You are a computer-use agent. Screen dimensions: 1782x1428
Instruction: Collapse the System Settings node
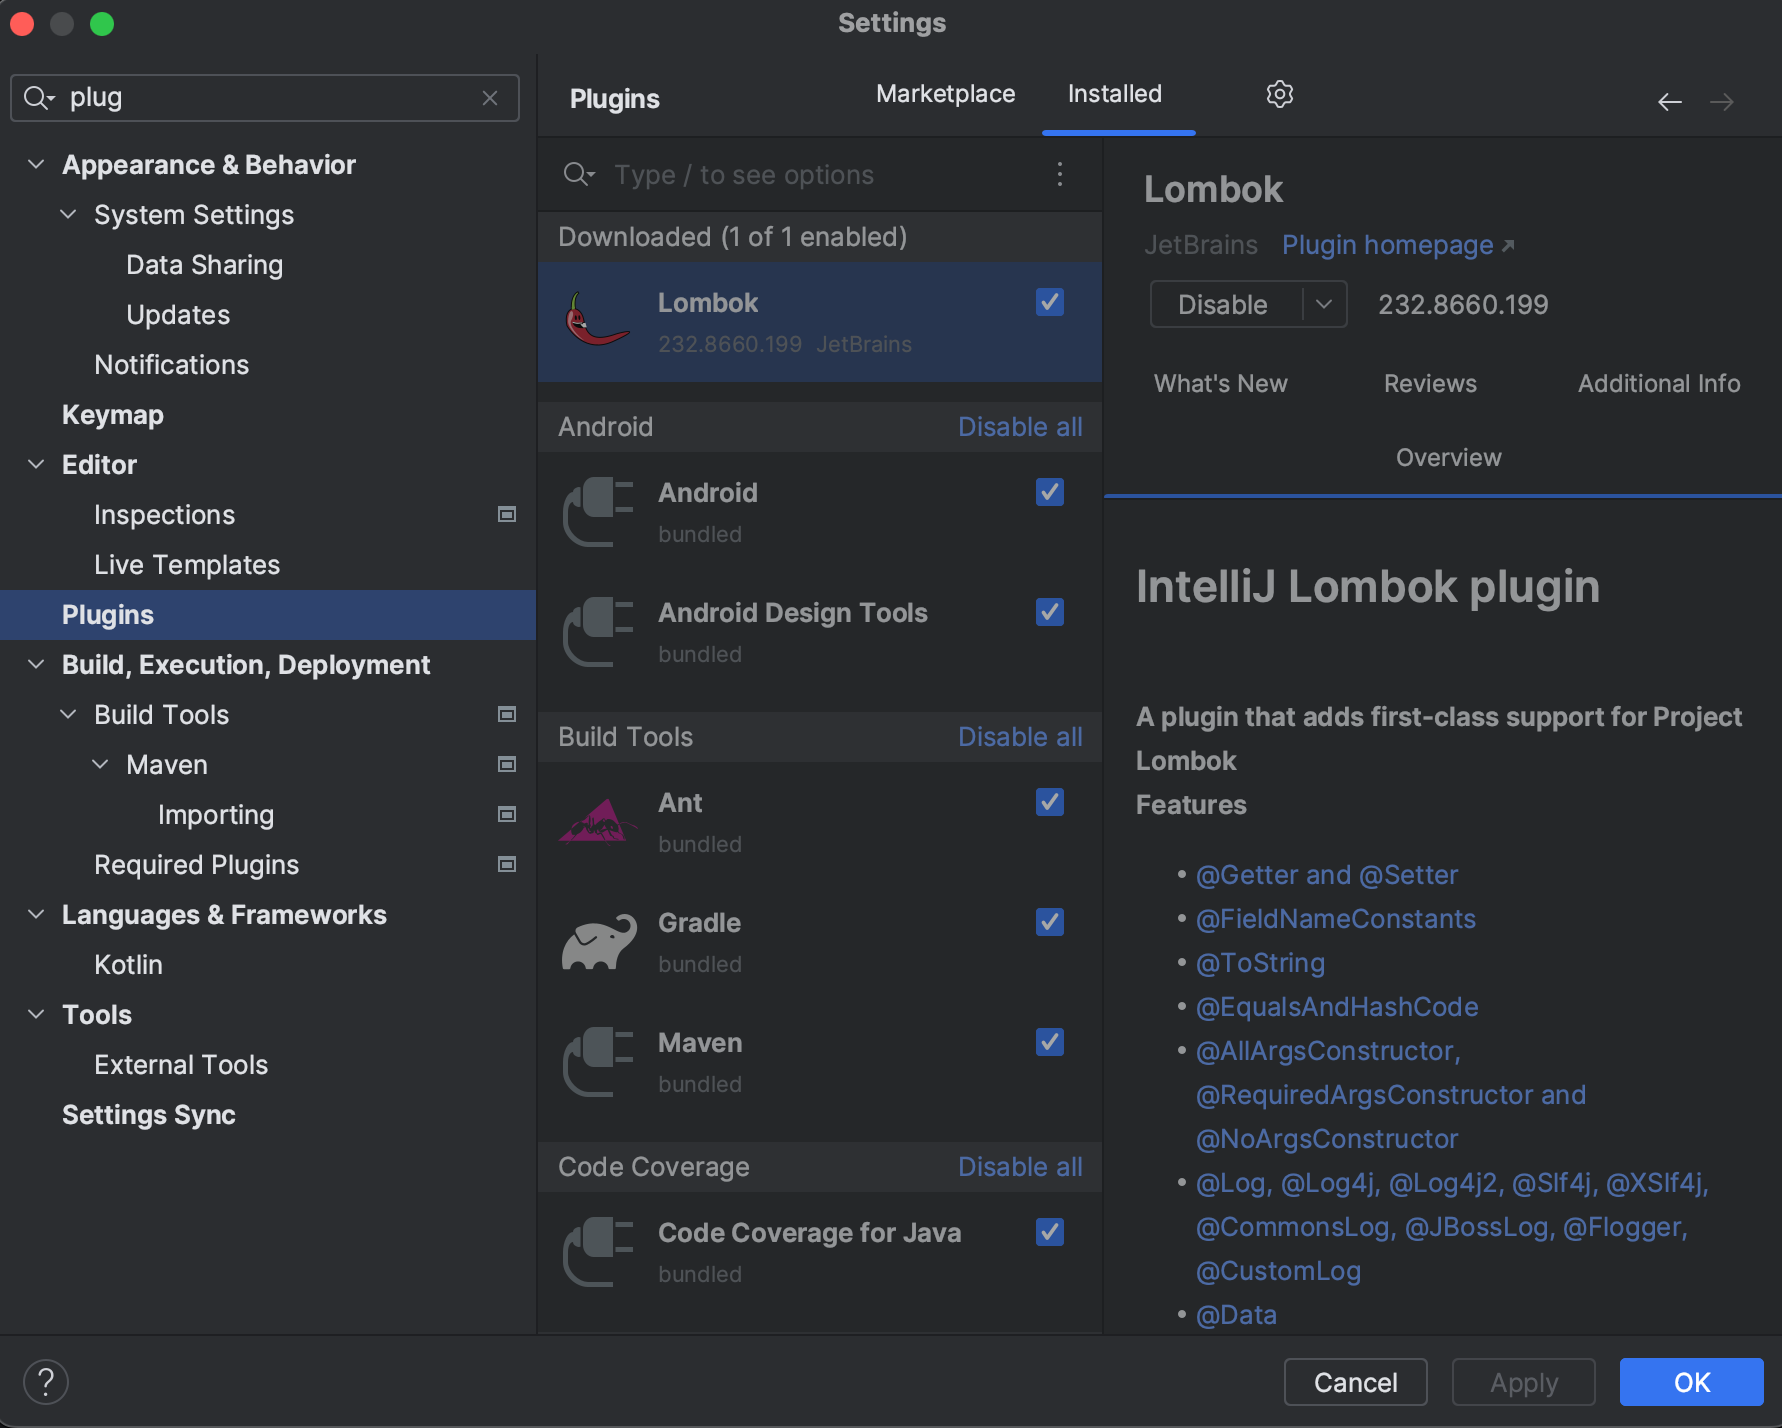(68, 214)
